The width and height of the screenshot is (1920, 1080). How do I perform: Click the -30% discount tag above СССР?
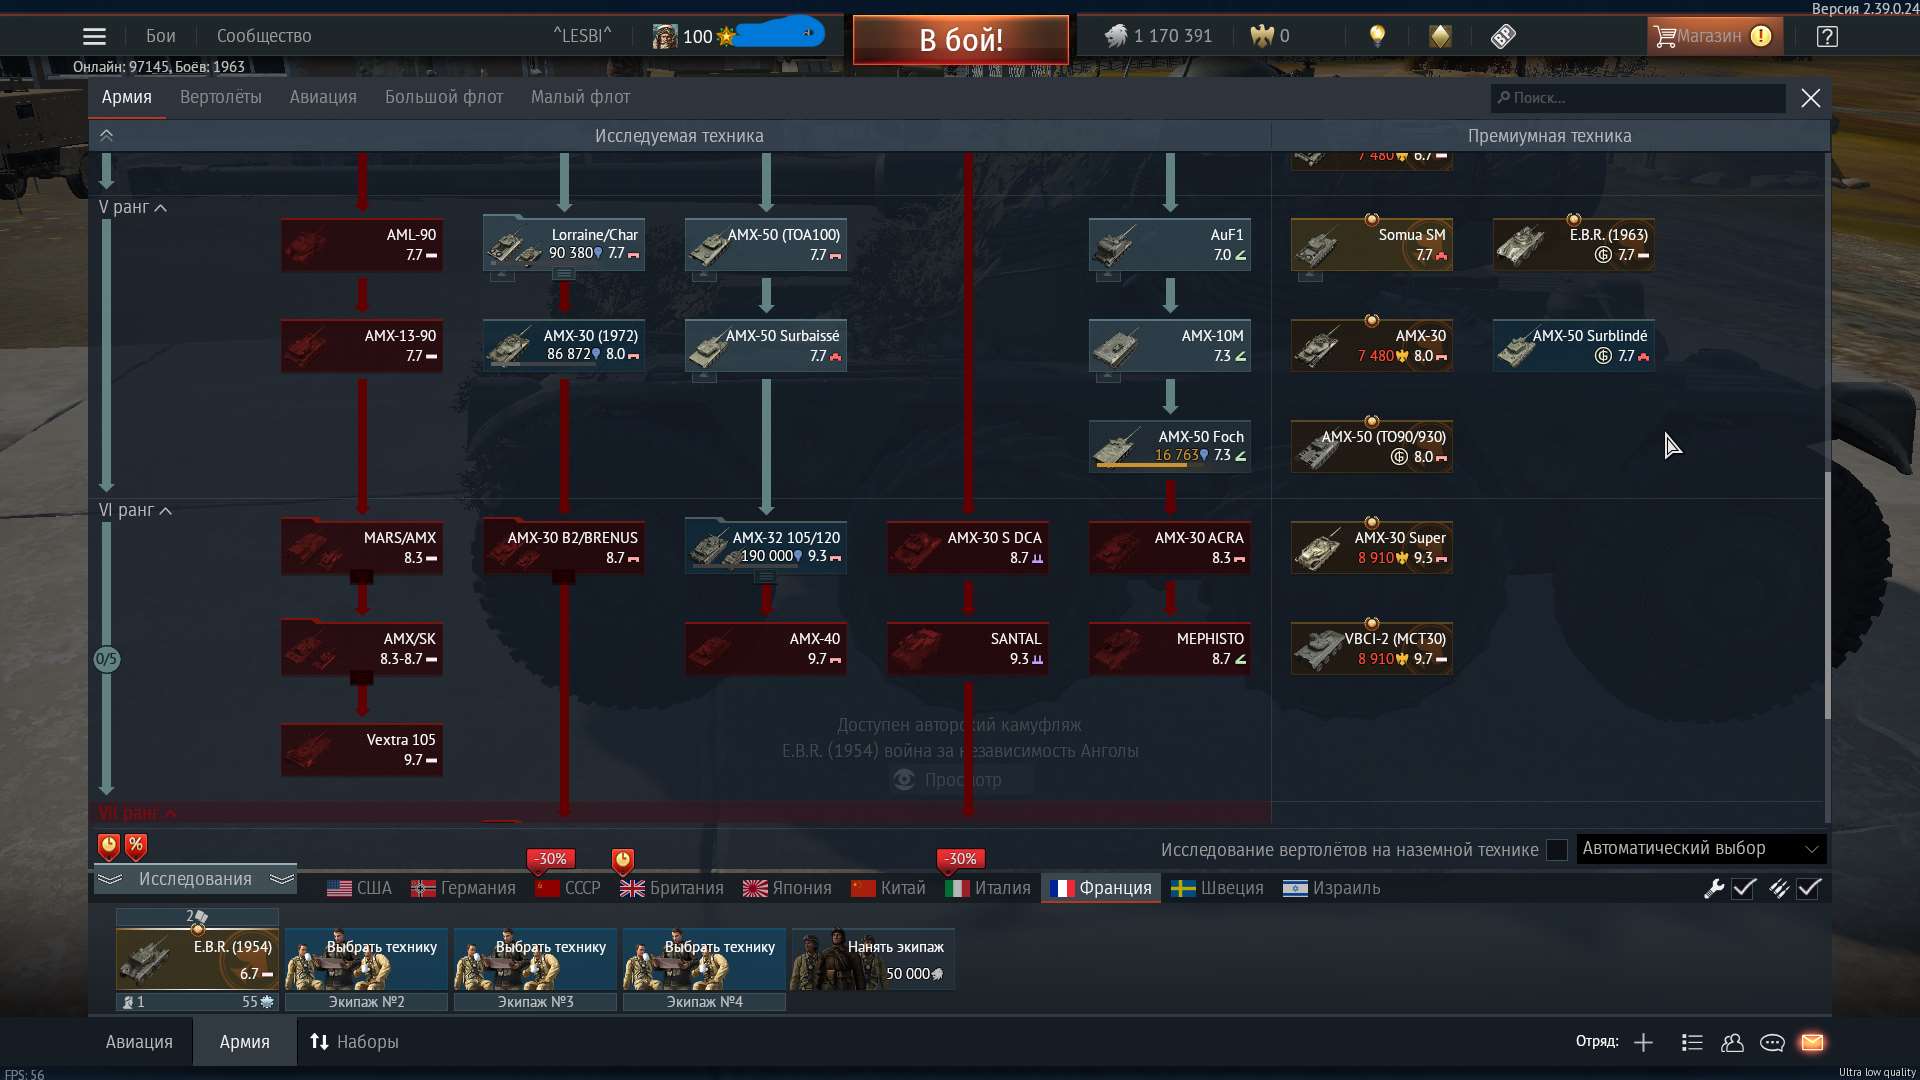point(550,859)
